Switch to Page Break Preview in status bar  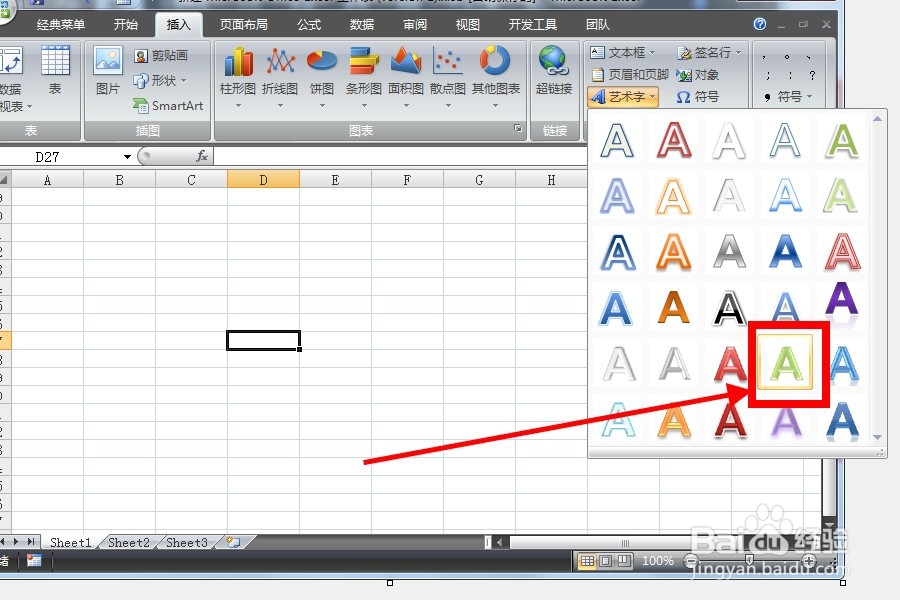pyautogui.click(x=624, y=561)
